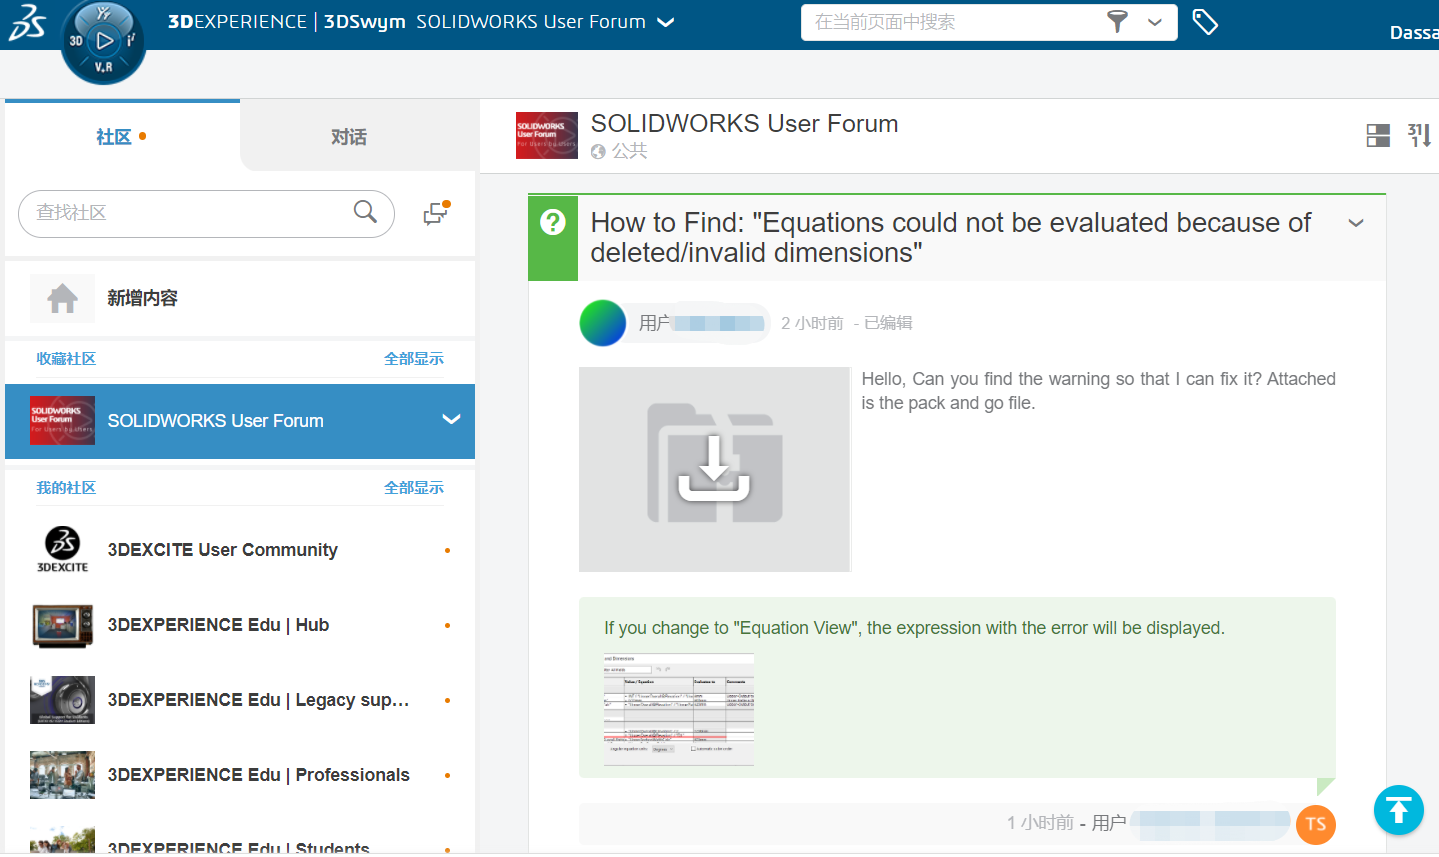
Task: Click the home icon for 新增内容
Action: point(62,298)
